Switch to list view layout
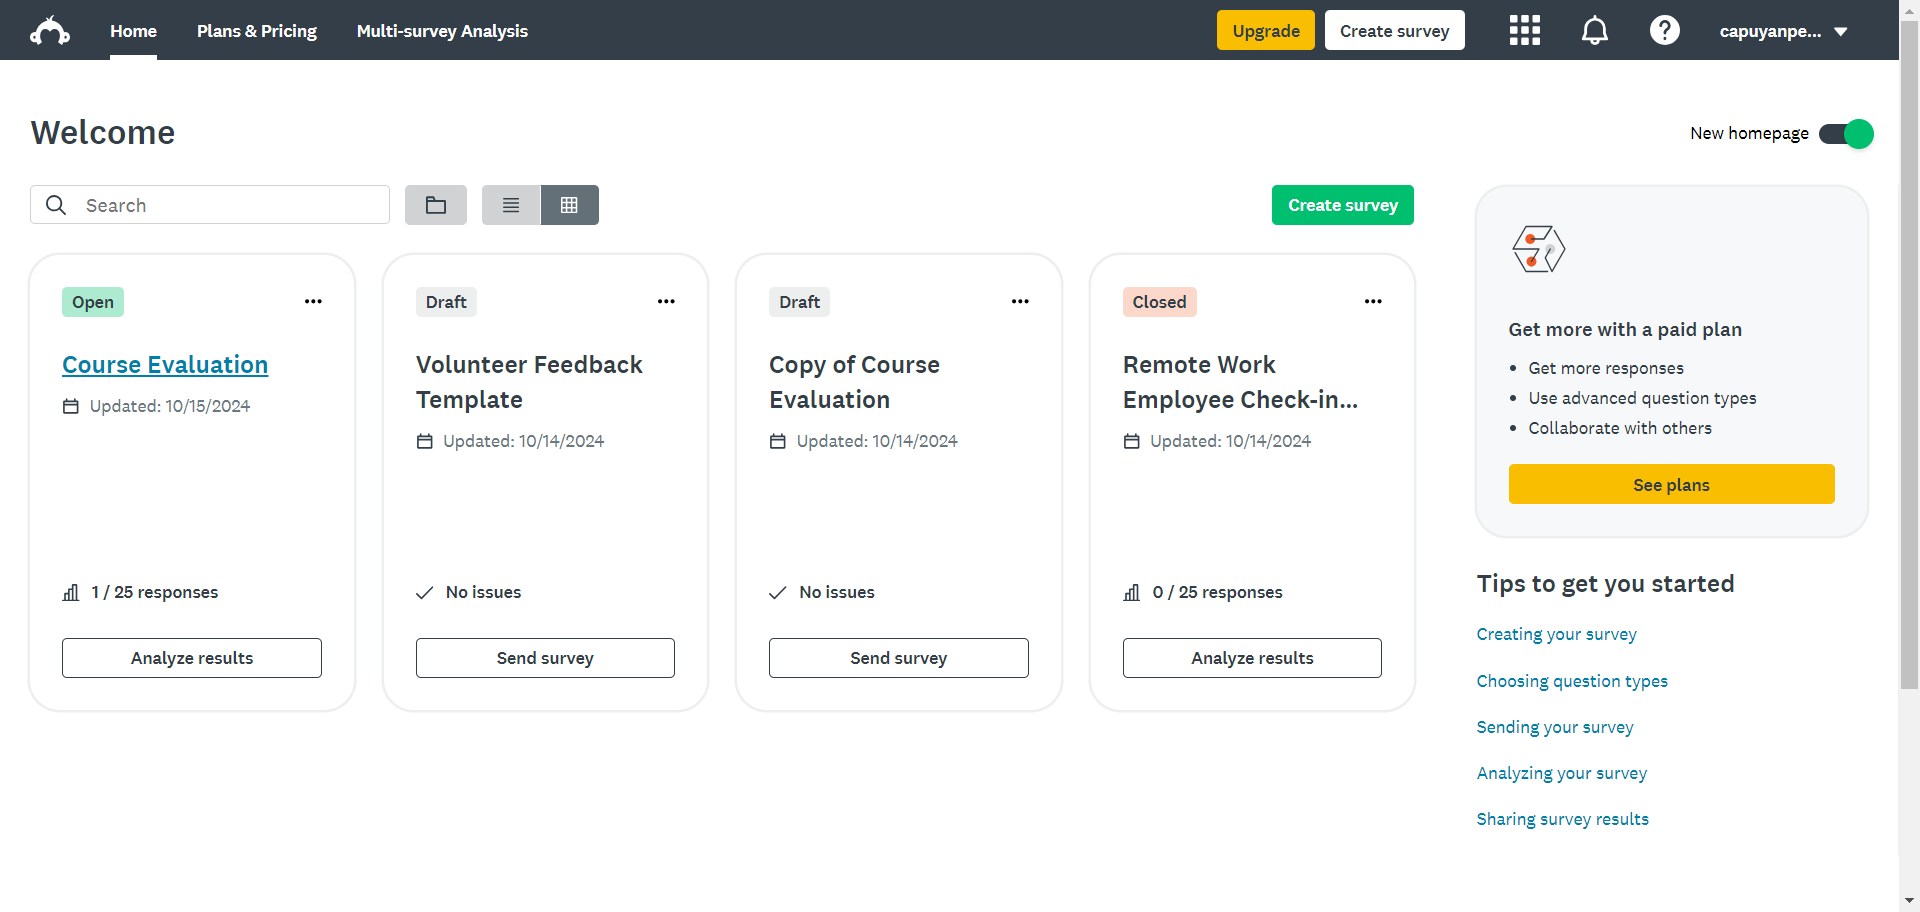This screenshot has width=1920, height=912. point(511,205)
